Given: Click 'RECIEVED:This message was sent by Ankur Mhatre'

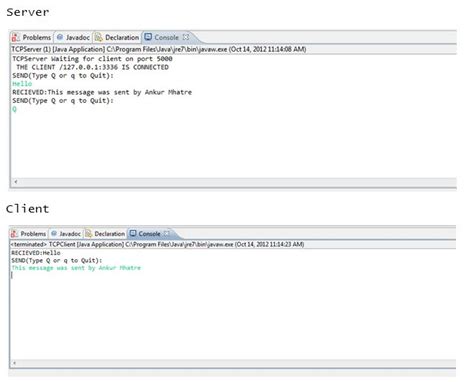Looking at the screenshot, I should coord(102,92).
